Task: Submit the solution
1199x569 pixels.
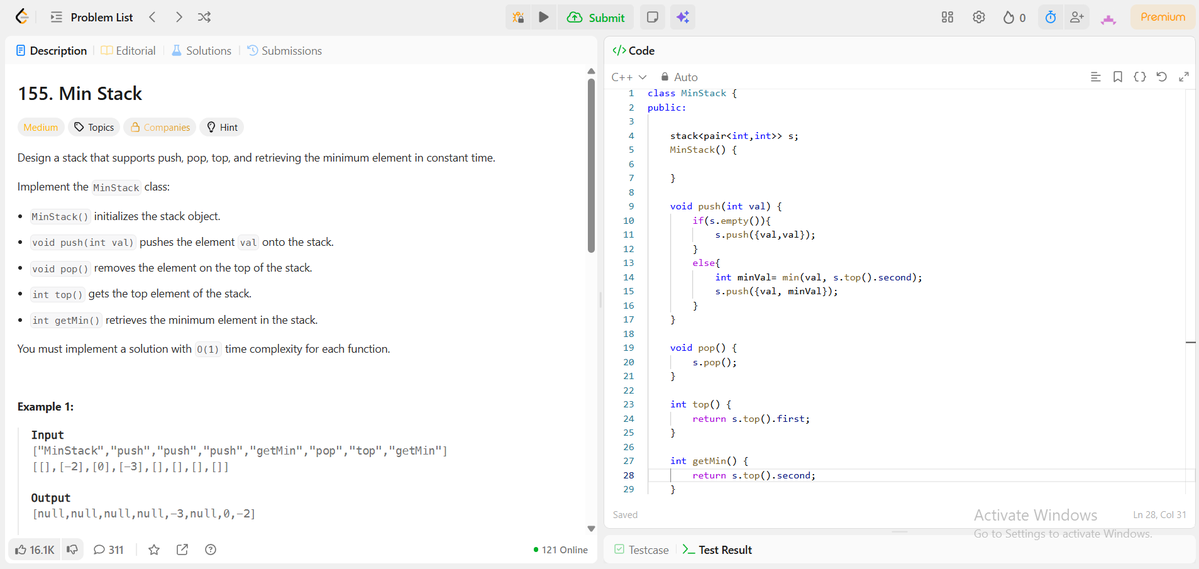Action: 596,17
